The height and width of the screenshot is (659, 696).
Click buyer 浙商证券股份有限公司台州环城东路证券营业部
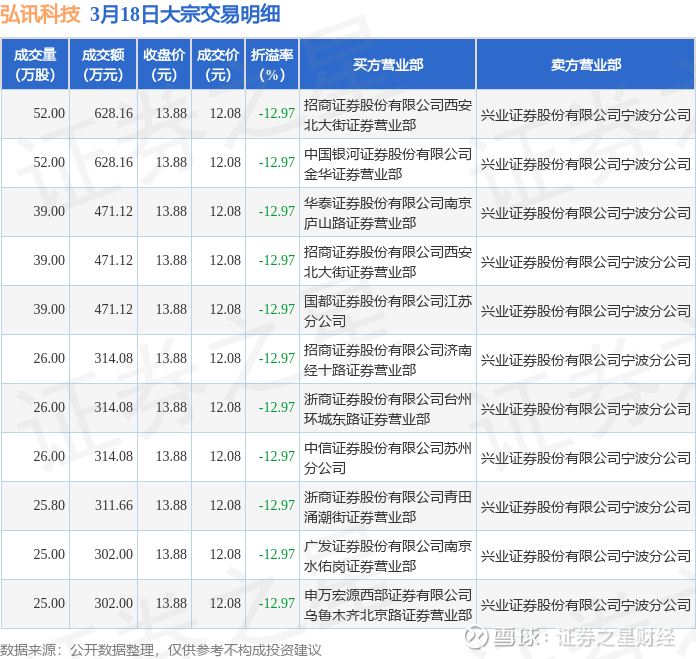(x=388, y=409)
